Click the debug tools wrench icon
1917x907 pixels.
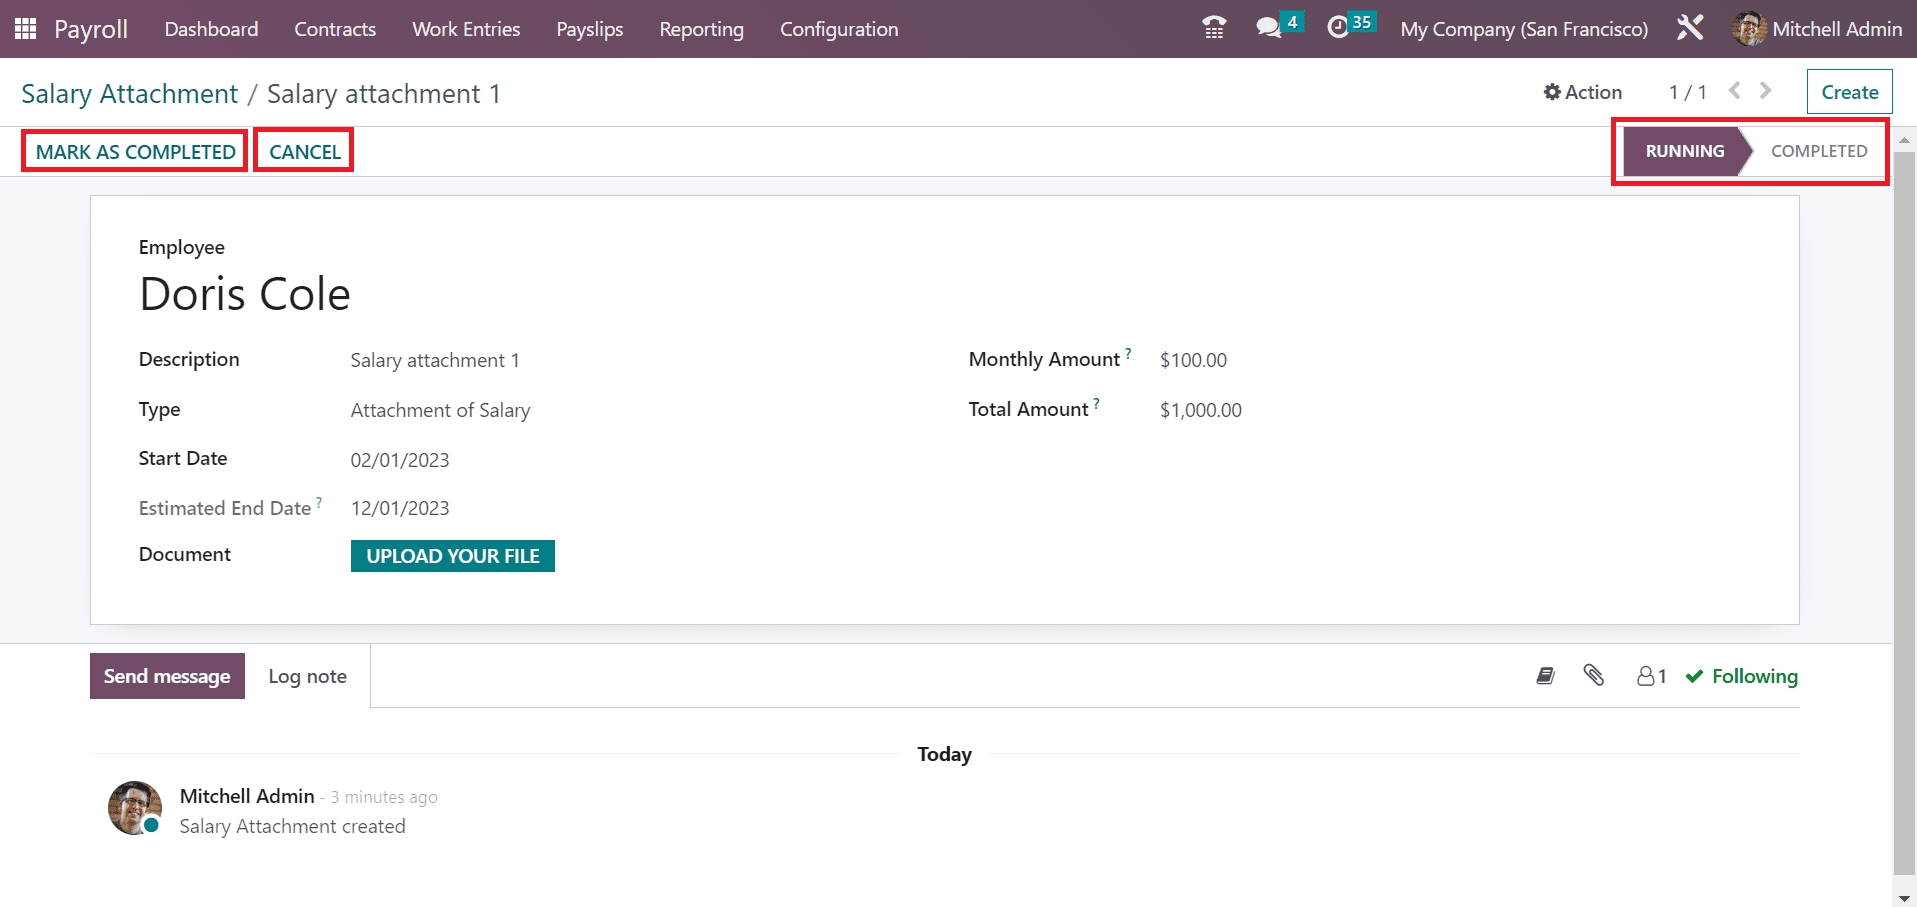1690,28
